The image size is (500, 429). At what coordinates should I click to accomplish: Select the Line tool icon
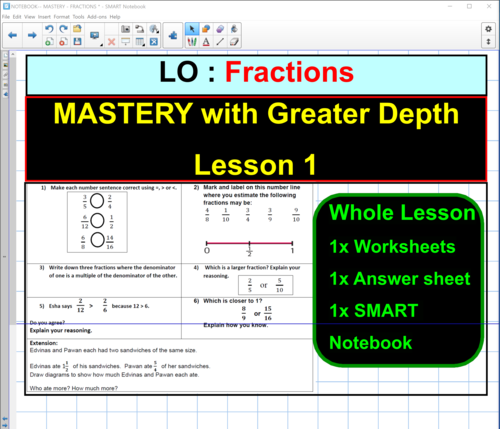click(220, 42)
